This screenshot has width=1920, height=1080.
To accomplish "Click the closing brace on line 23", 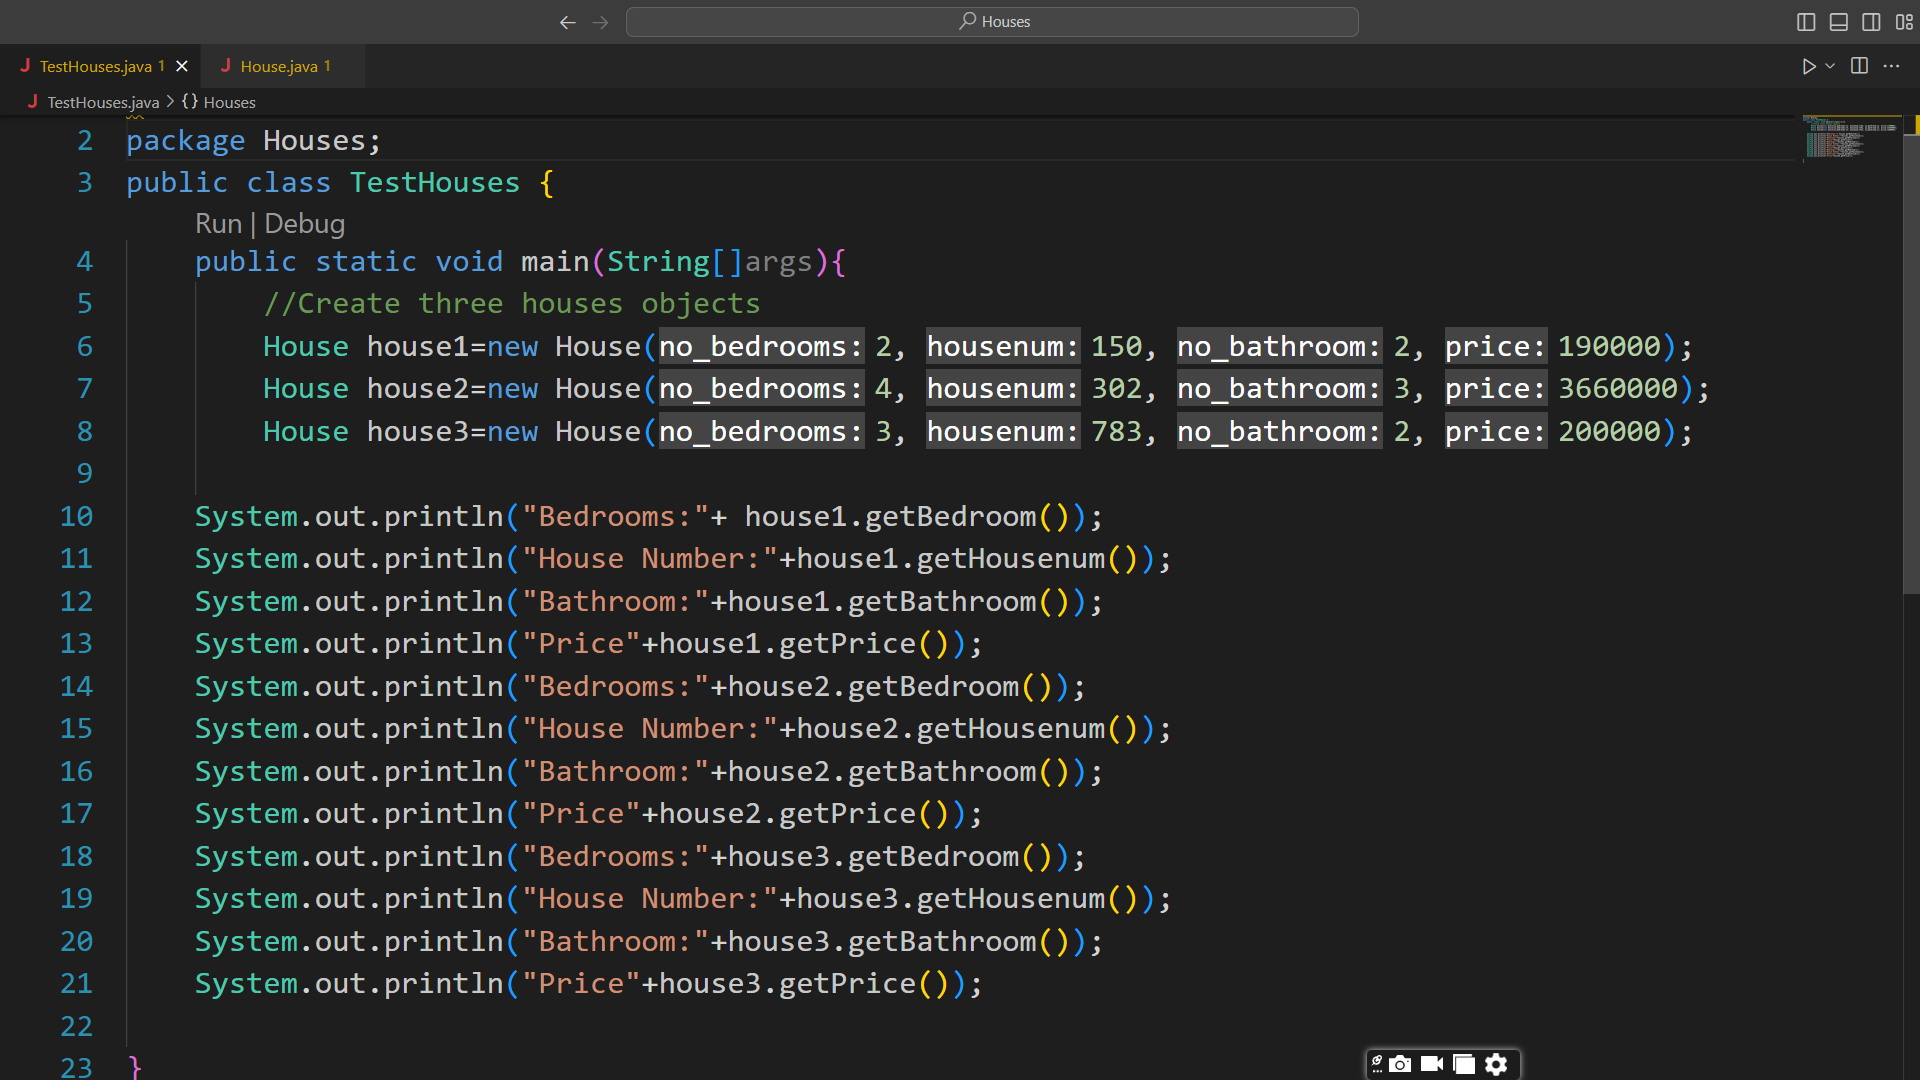I will (x=135, y=1067).
